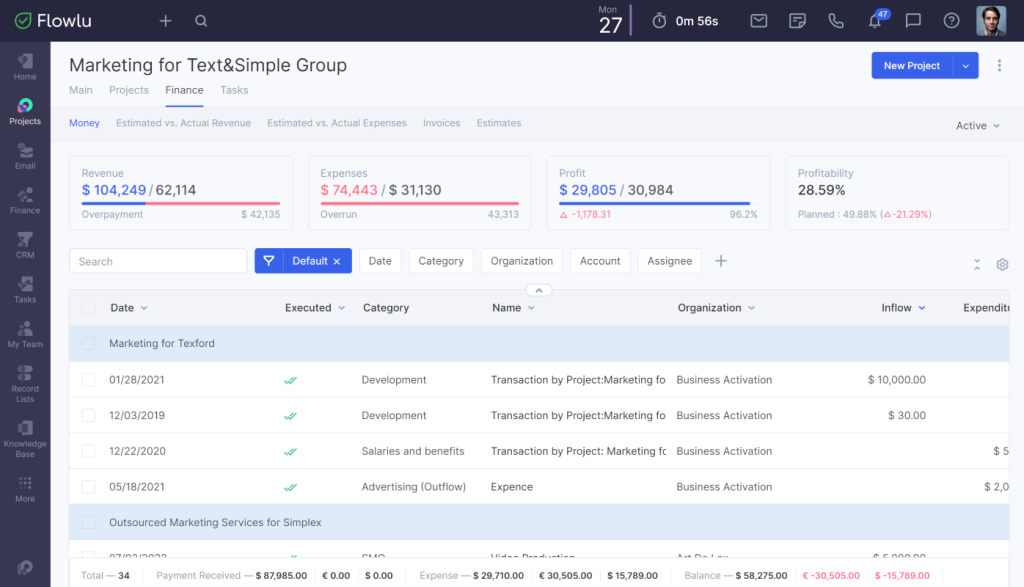This screenshot has width=1024, height=587.
Task: Open the Account filter dropdown
Action: tap(600, 261)
